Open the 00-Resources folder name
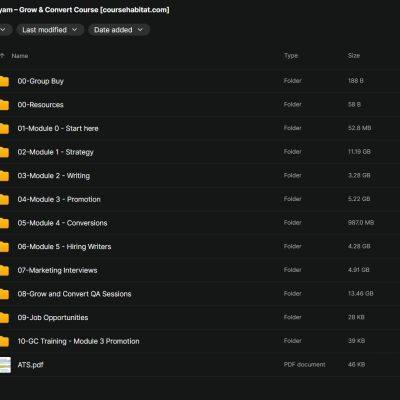 pos(40,105)
